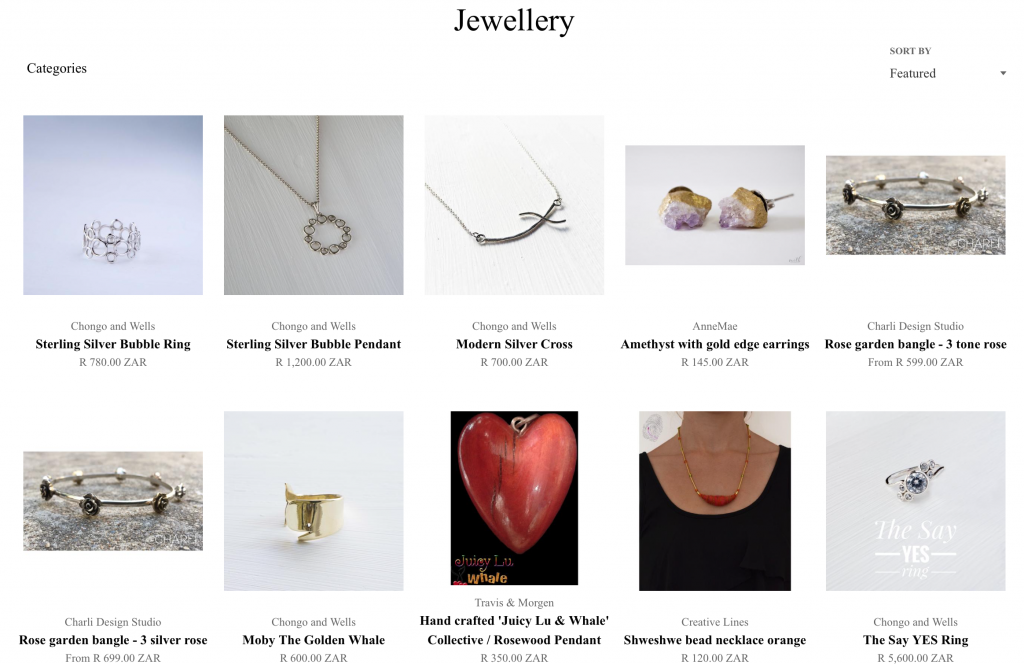Open the Amethyst with gold edge earrings link
Viewport: 1024px width, 664px height.
coord(714,344)
